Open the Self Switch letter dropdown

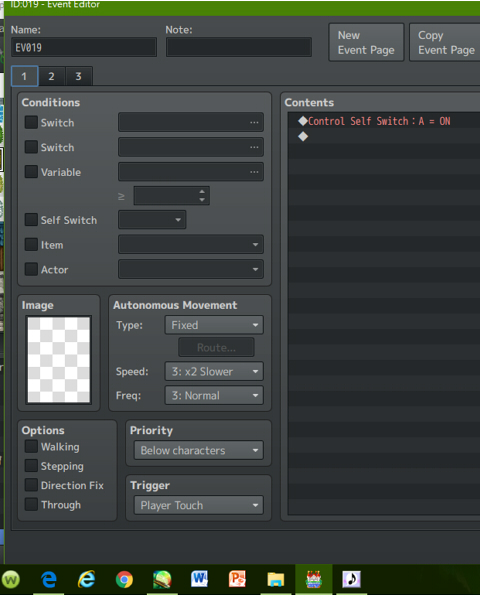(152, 220)
